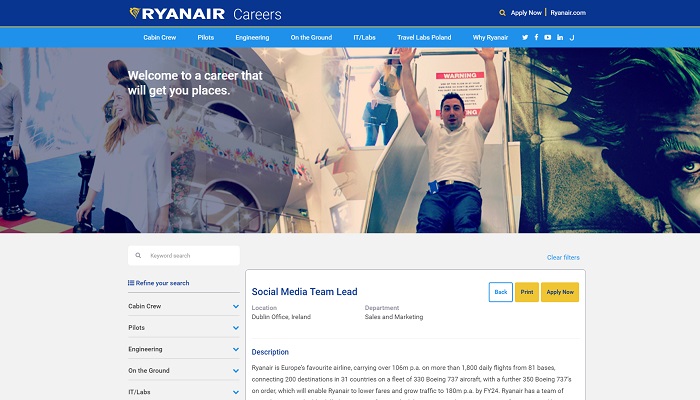The width and height of the screenshot is (700, 400).
Task: Open Ryanair's LinkedIn page icon
Action: (560, 37)
